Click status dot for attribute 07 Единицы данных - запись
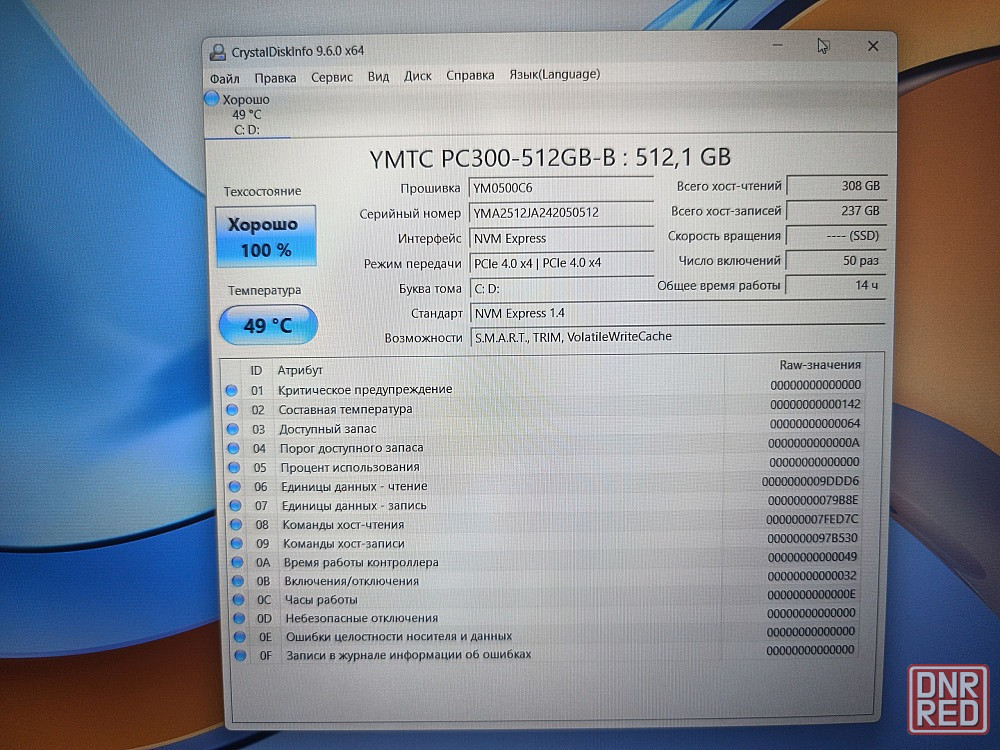Screen dimensions: 1000x750 coord(235,506)
